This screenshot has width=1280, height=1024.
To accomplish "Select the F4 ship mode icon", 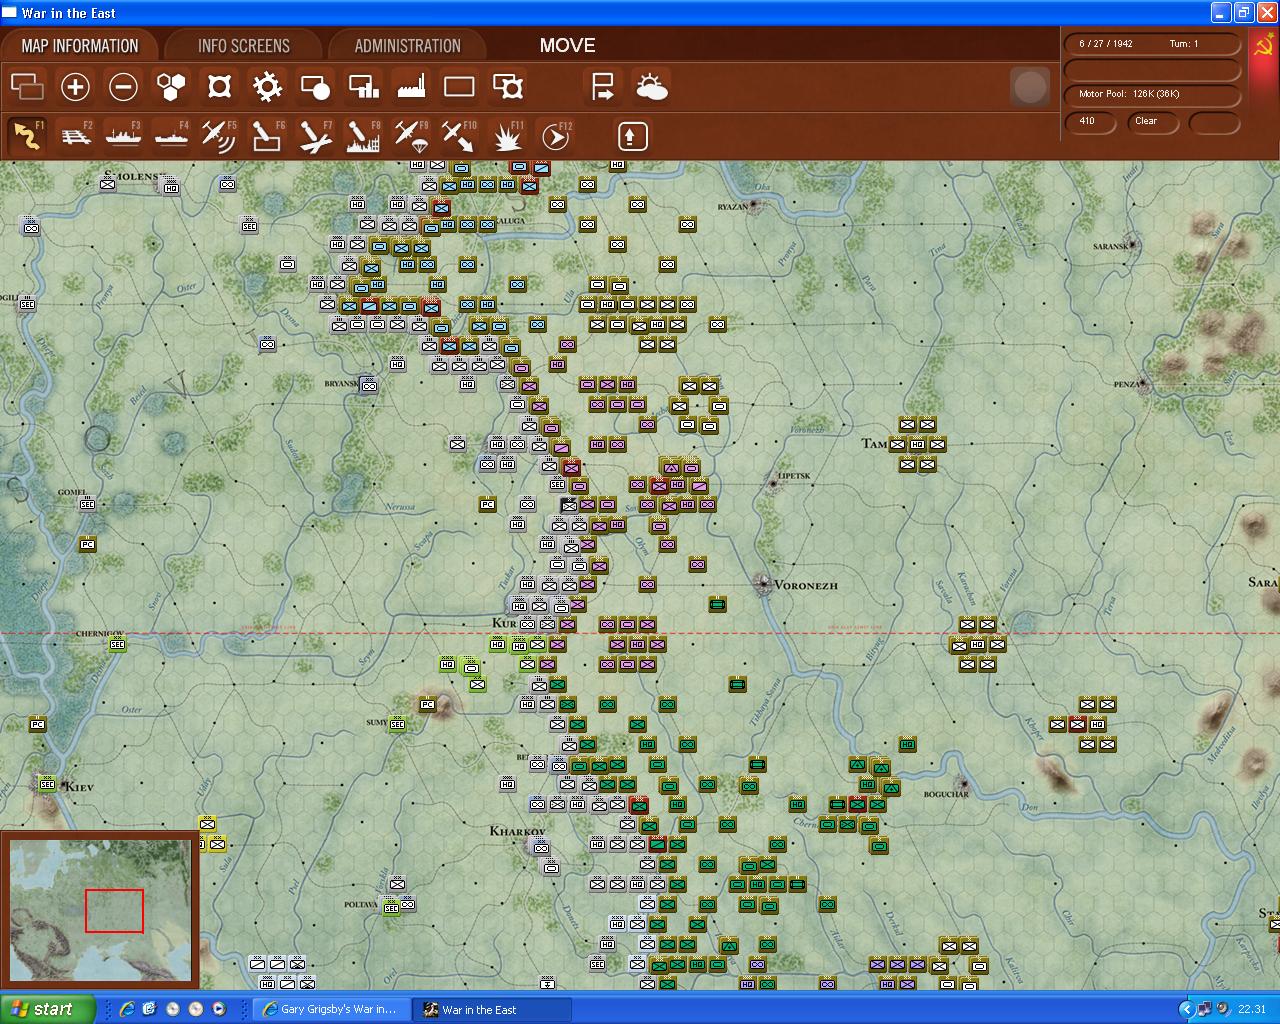I will pyautogui.click(x=171, y=136).
